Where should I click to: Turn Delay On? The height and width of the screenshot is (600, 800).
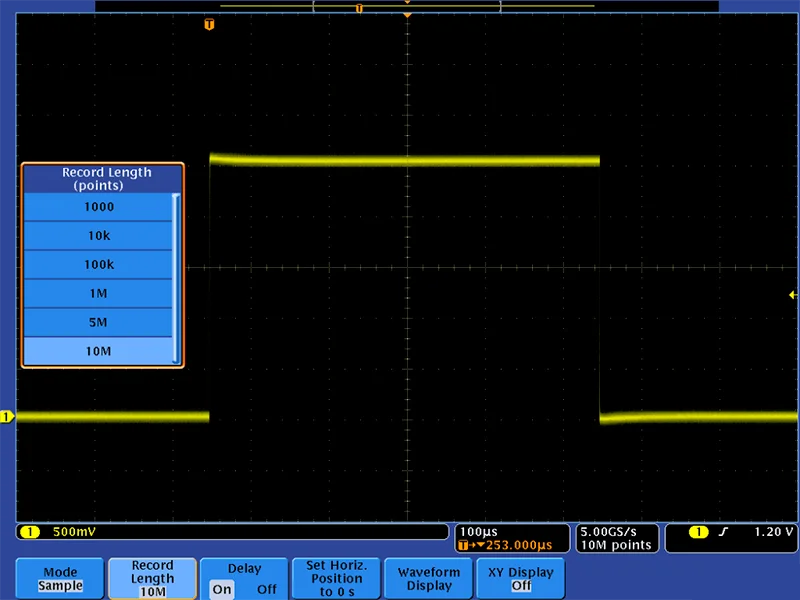(222, 589)
